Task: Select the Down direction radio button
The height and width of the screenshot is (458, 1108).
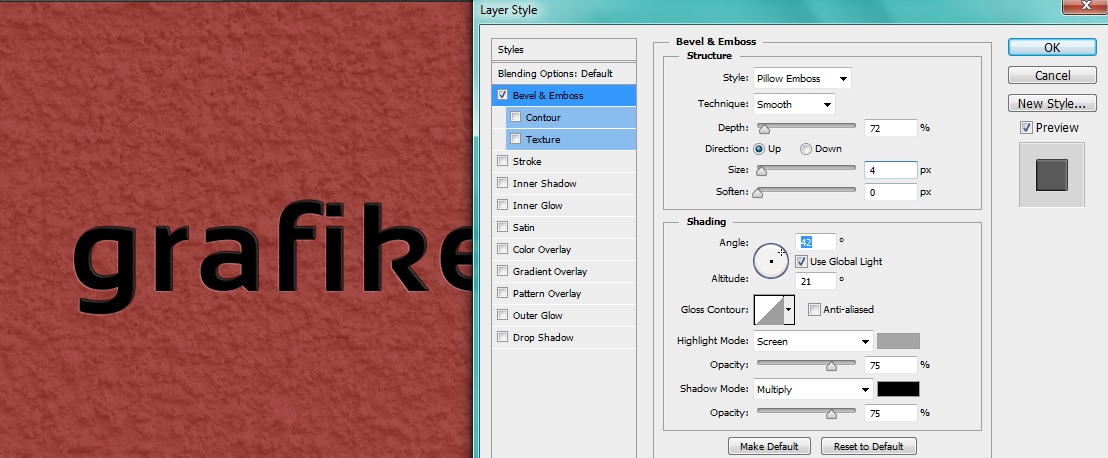Action: (806, 148)
